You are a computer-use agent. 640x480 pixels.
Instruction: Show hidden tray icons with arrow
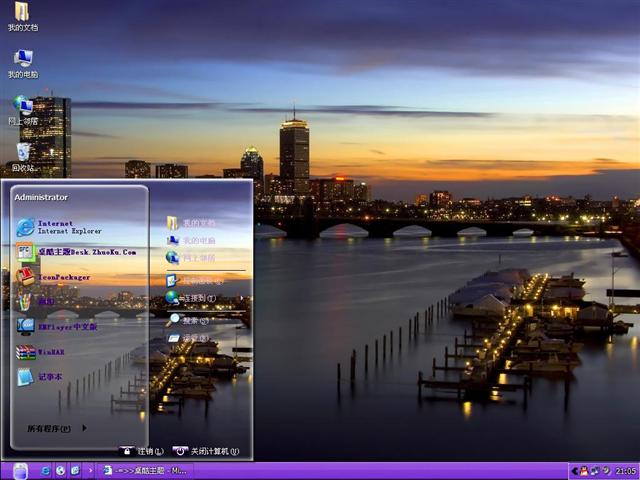click(x=573, y=470)
